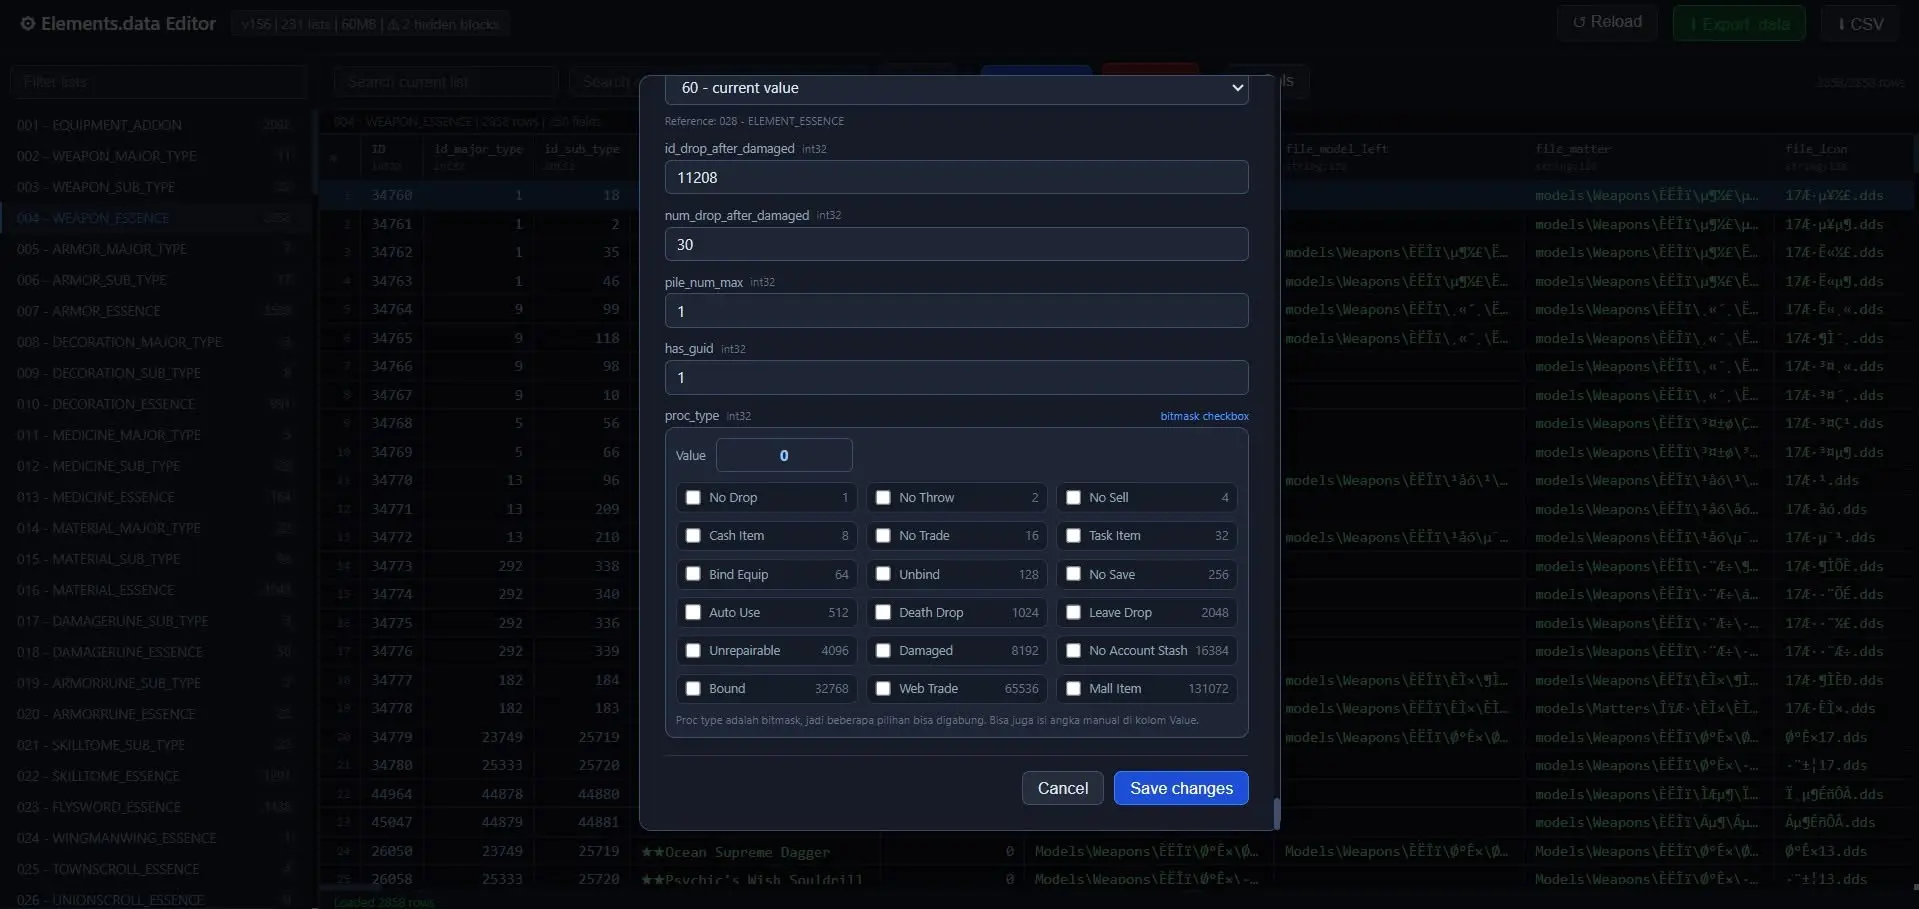Click the num_drop_after_damaged input field

pyautogui.click(x=956, y=244)
